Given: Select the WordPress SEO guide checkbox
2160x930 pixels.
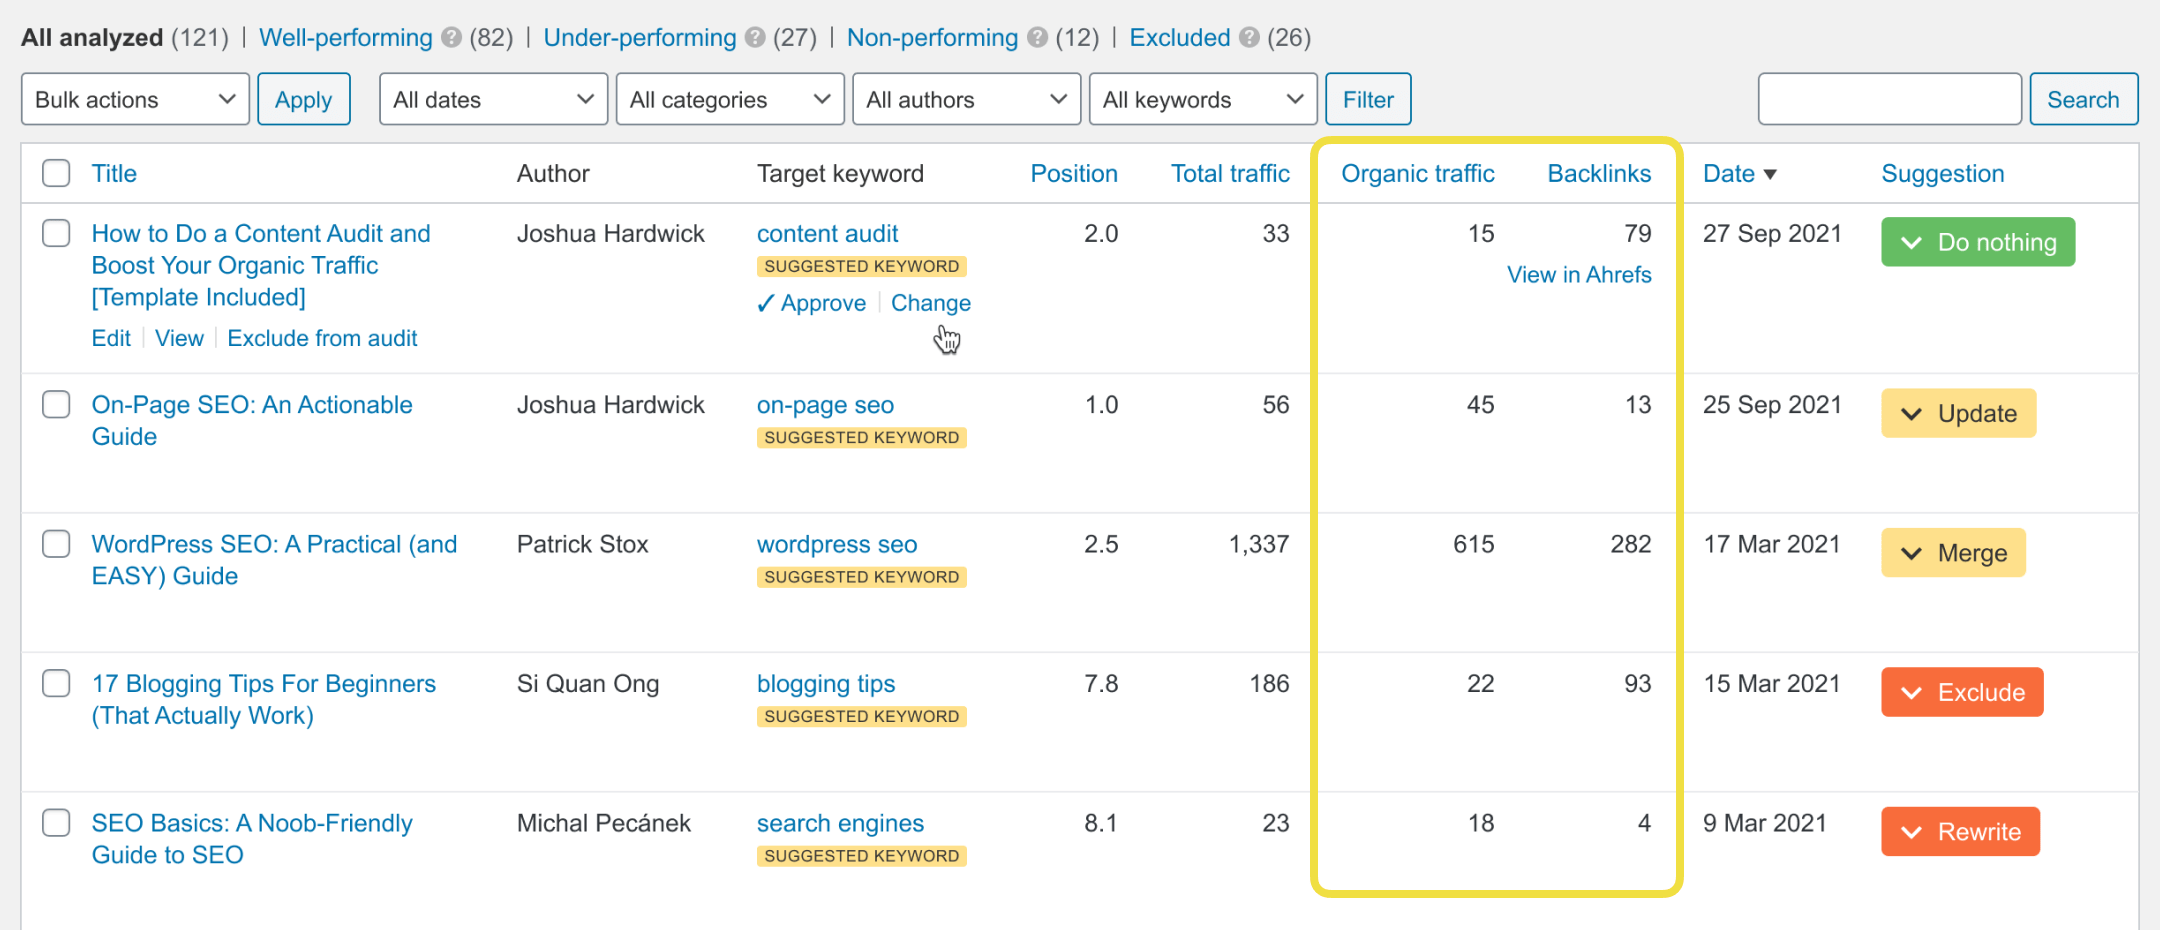Looking at the screenshot, I should coord(56,544).
